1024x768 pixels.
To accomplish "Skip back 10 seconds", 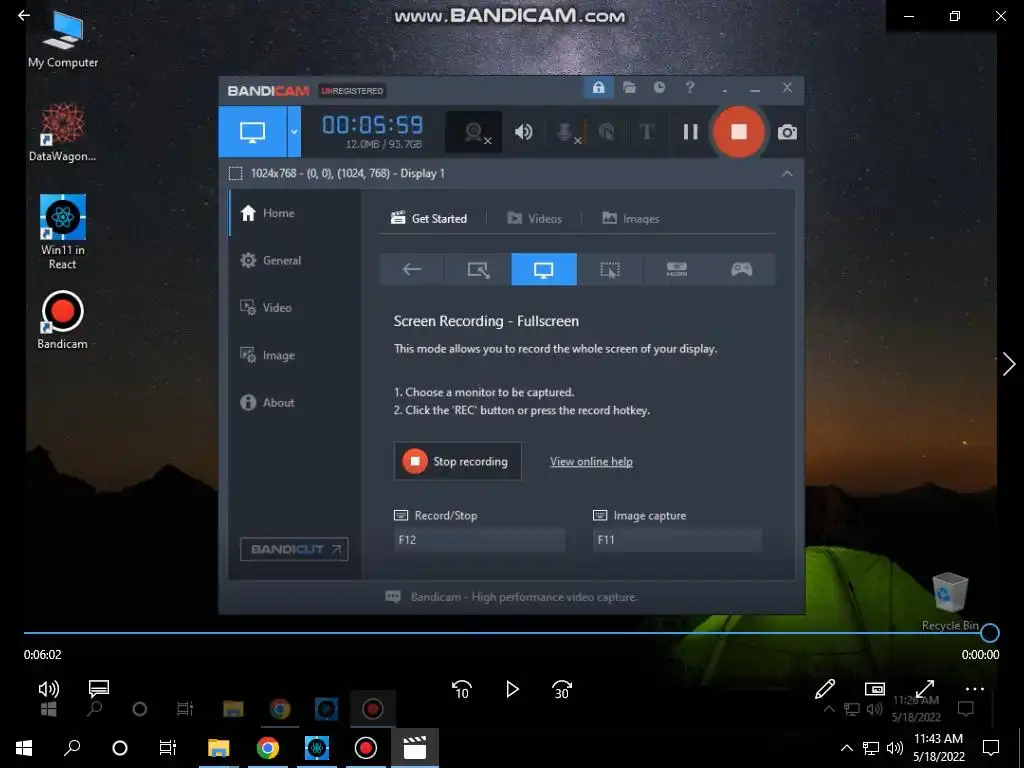I will pos(462,689).
